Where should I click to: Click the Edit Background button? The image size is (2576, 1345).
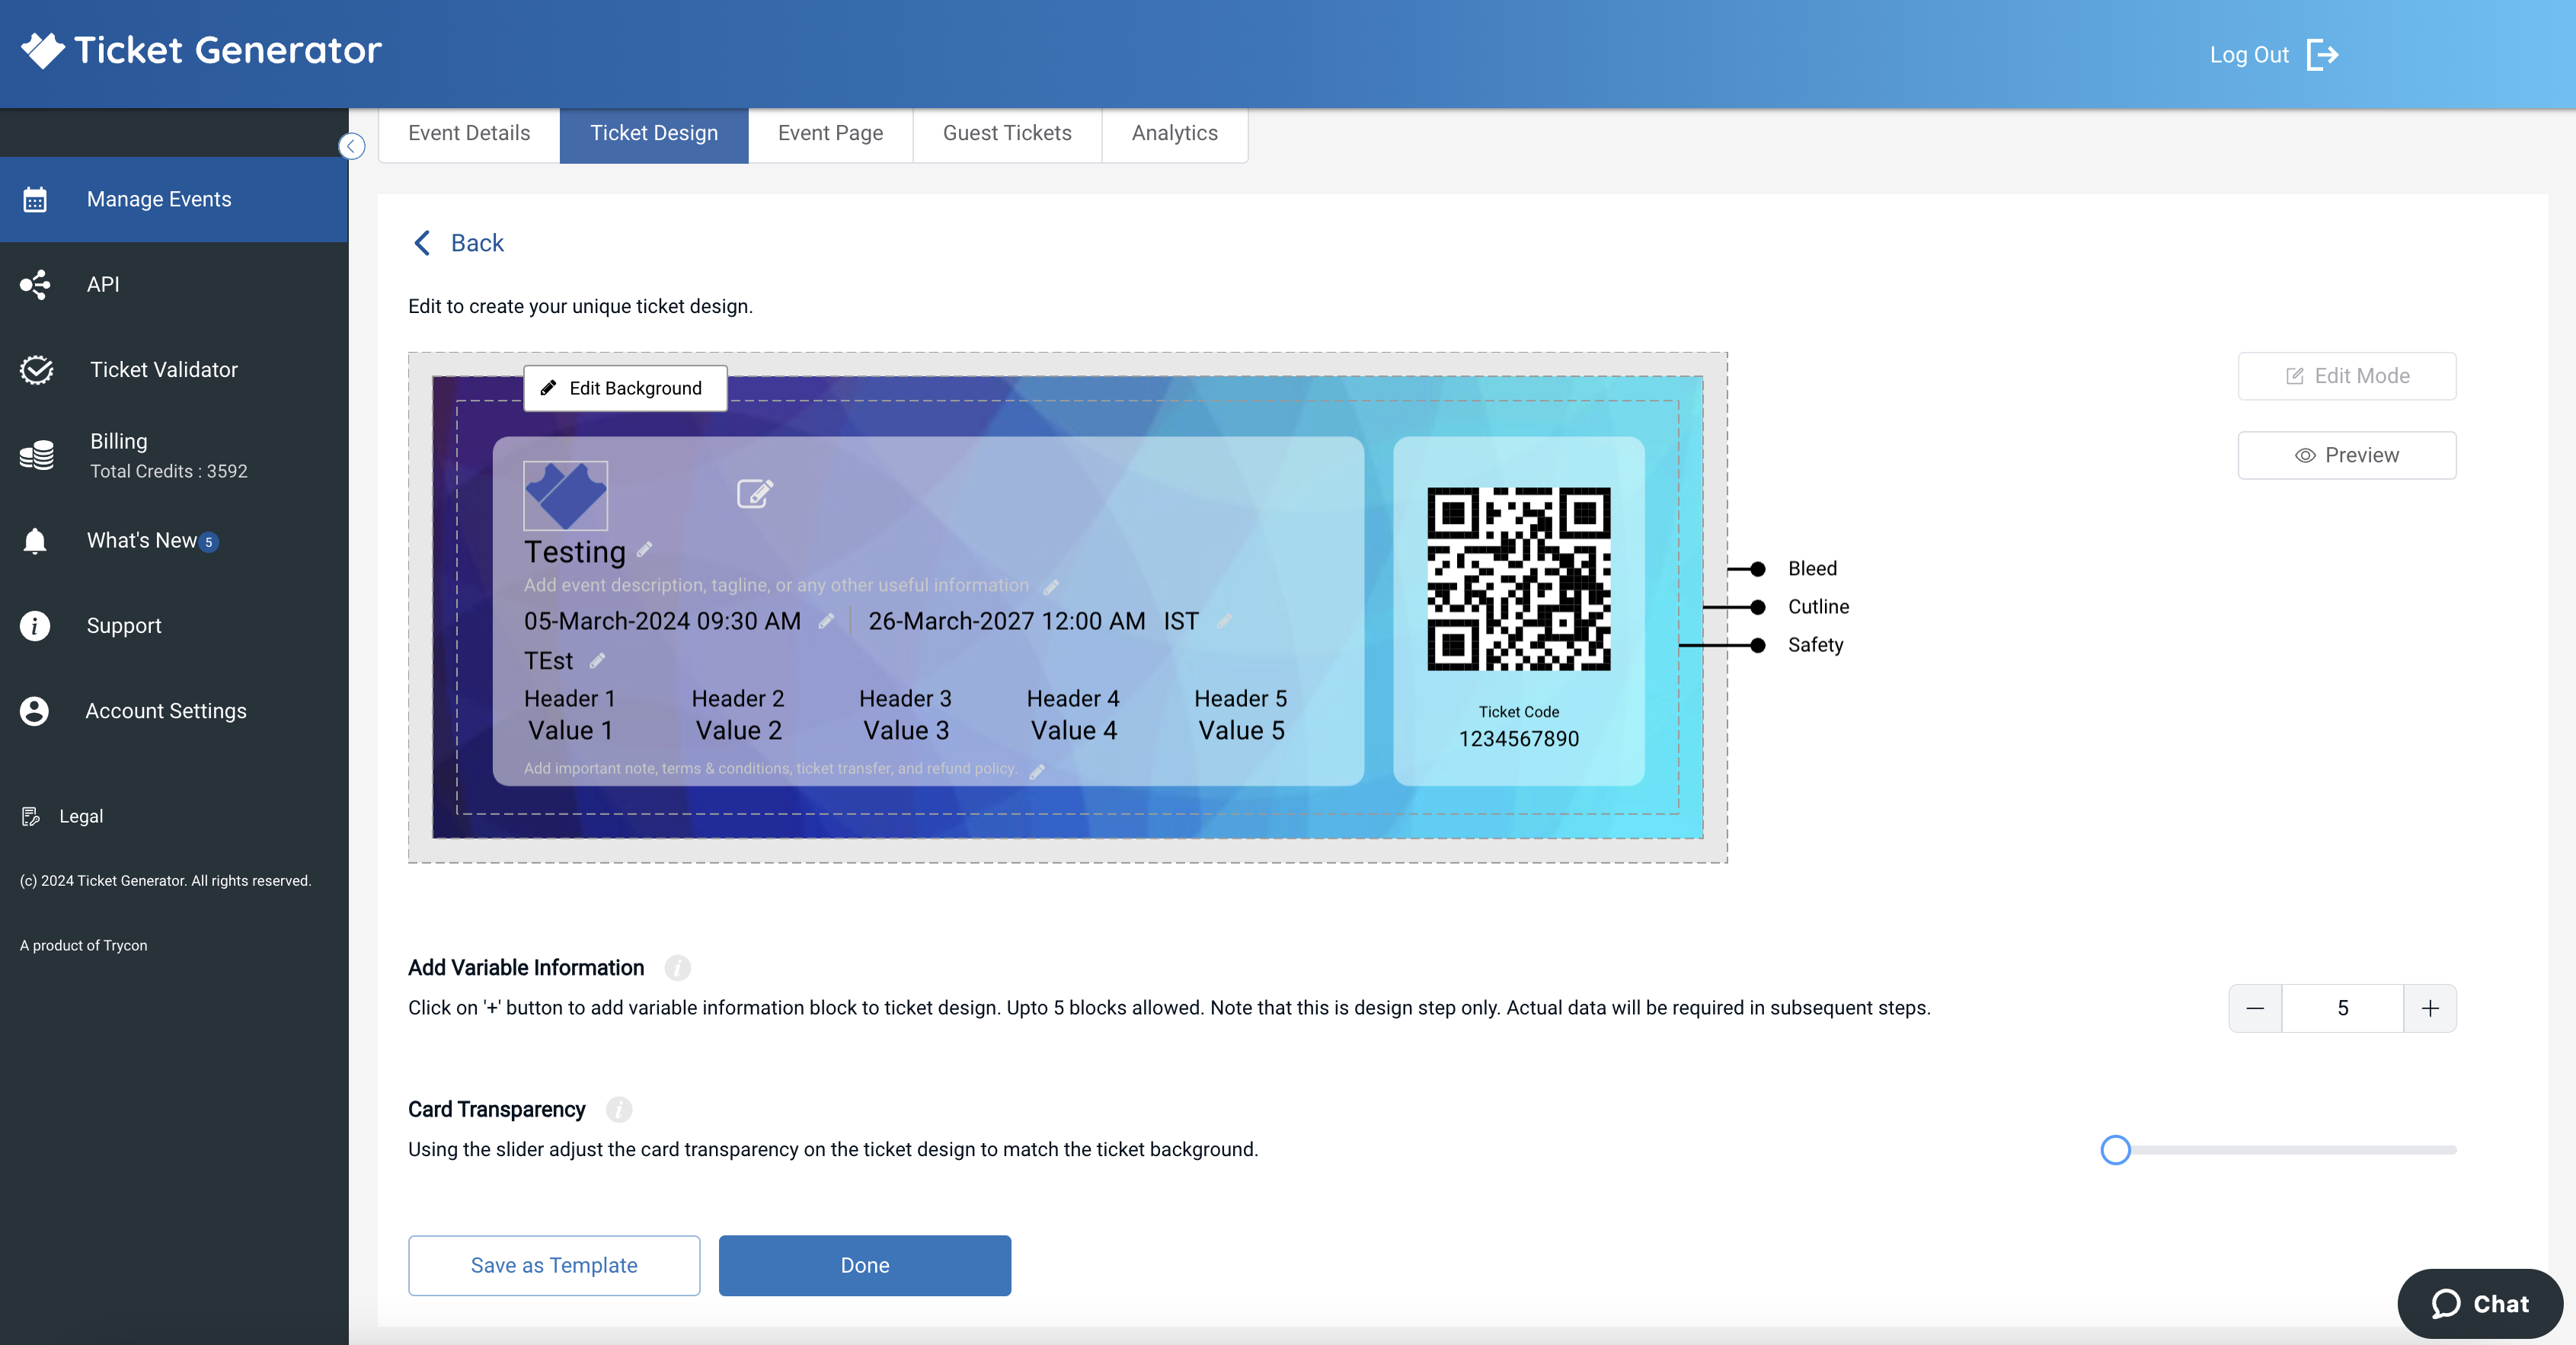point(624,388)
